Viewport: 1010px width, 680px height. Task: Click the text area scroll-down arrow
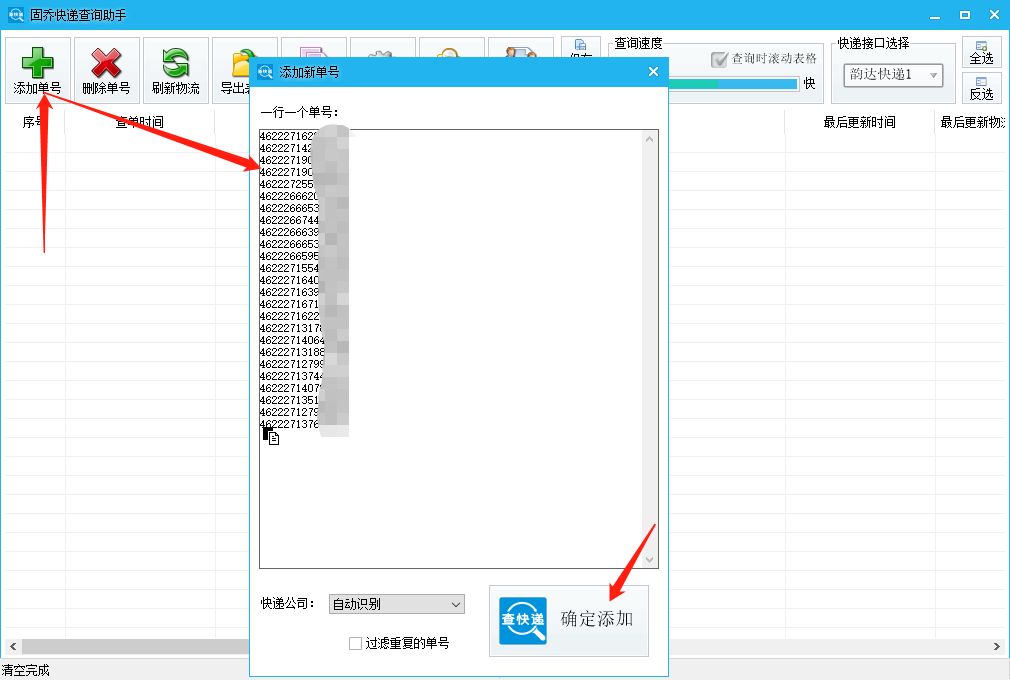pyautogui.click(x=649, y=560)
